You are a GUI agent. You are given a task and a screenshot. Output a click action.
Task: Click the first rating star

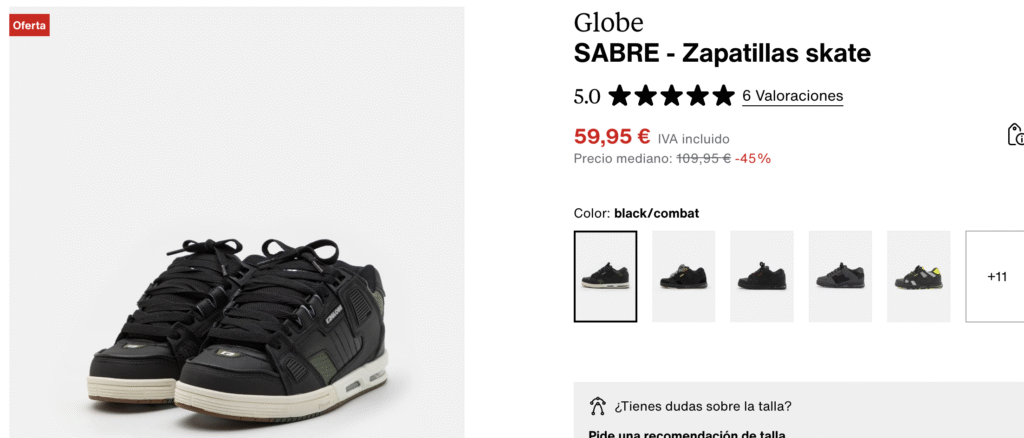pyautogui.click(x=620, y=96)
